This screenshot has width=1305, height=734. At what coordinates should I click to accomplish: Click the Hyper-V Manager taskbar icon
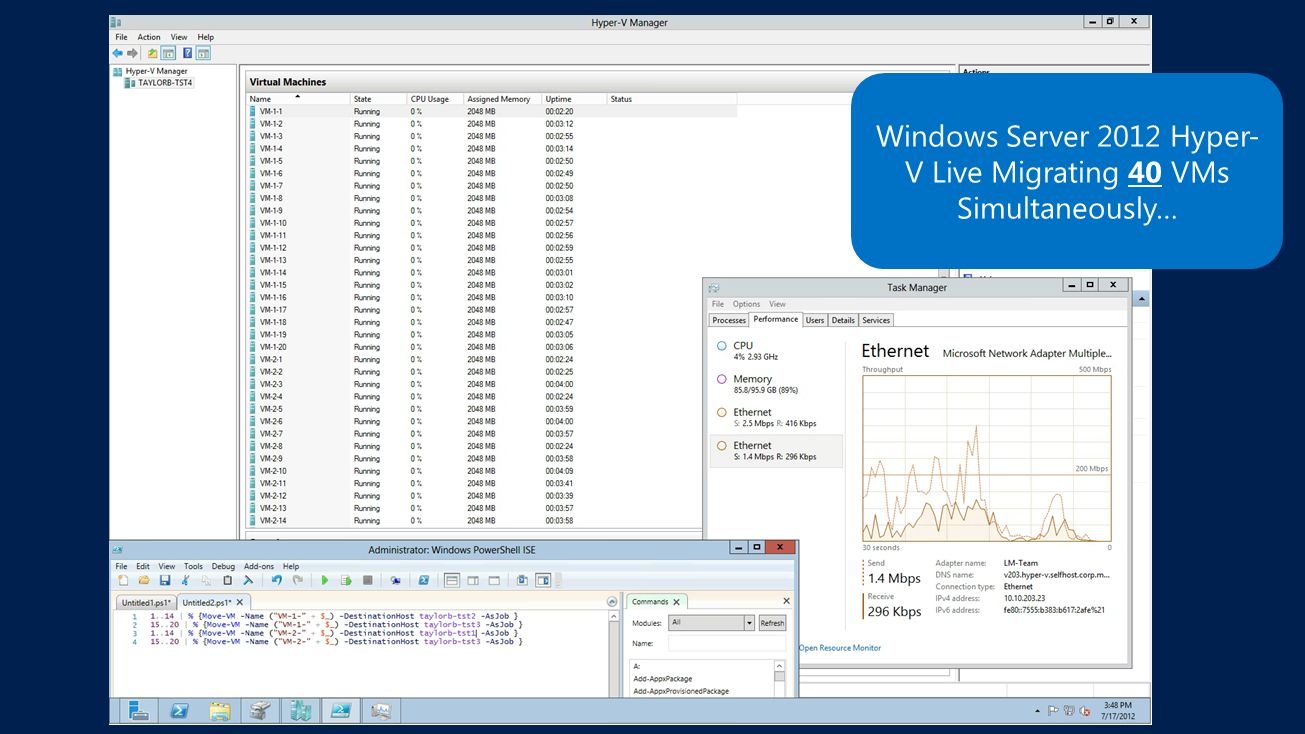pyautogui.click(x=300, y=711)
